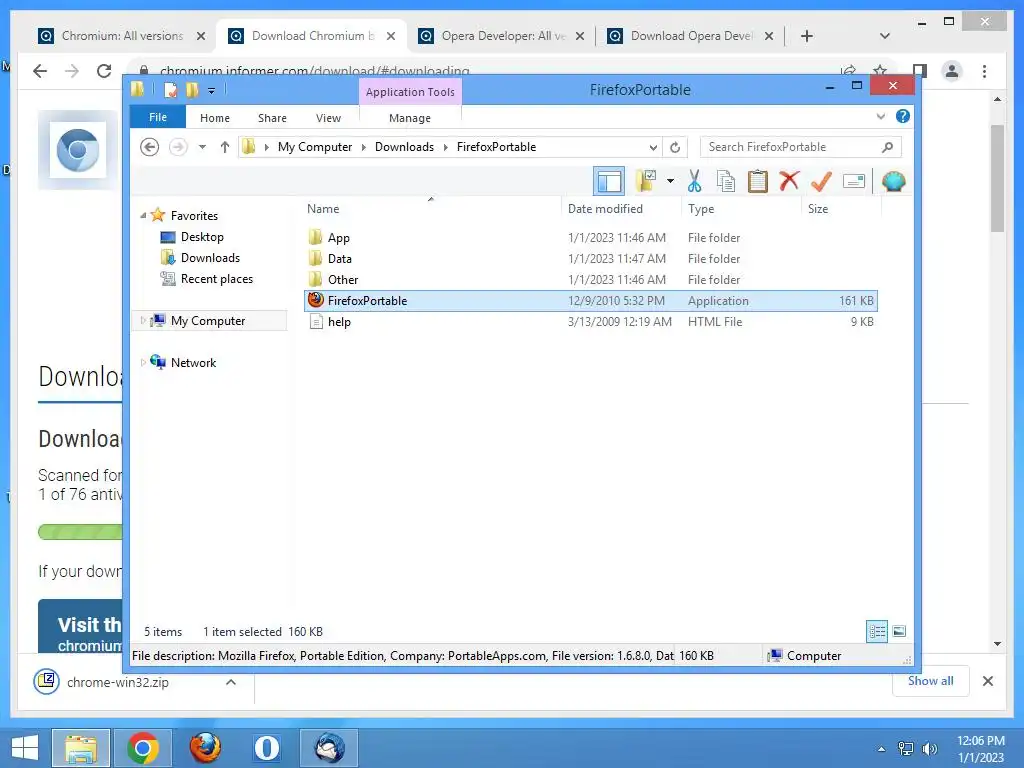Click Downloads in address breadcrumb

click(x=404, y=147)
